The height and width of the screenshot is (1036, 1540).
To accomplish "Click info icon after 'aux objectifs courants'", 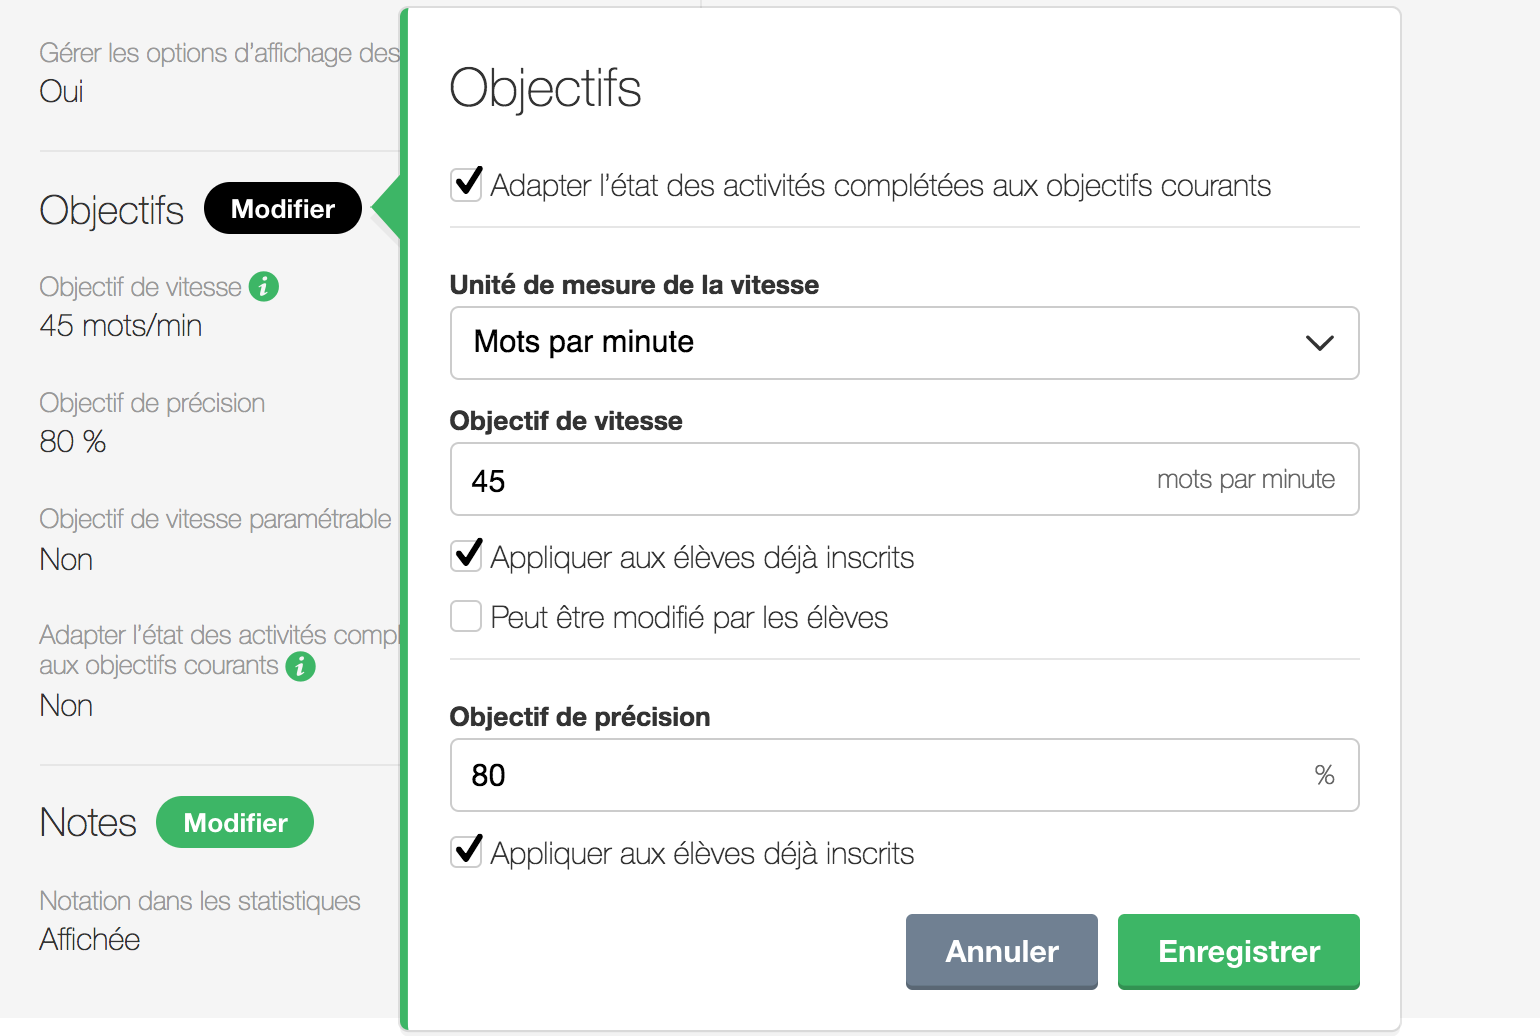I will [300, 666].
